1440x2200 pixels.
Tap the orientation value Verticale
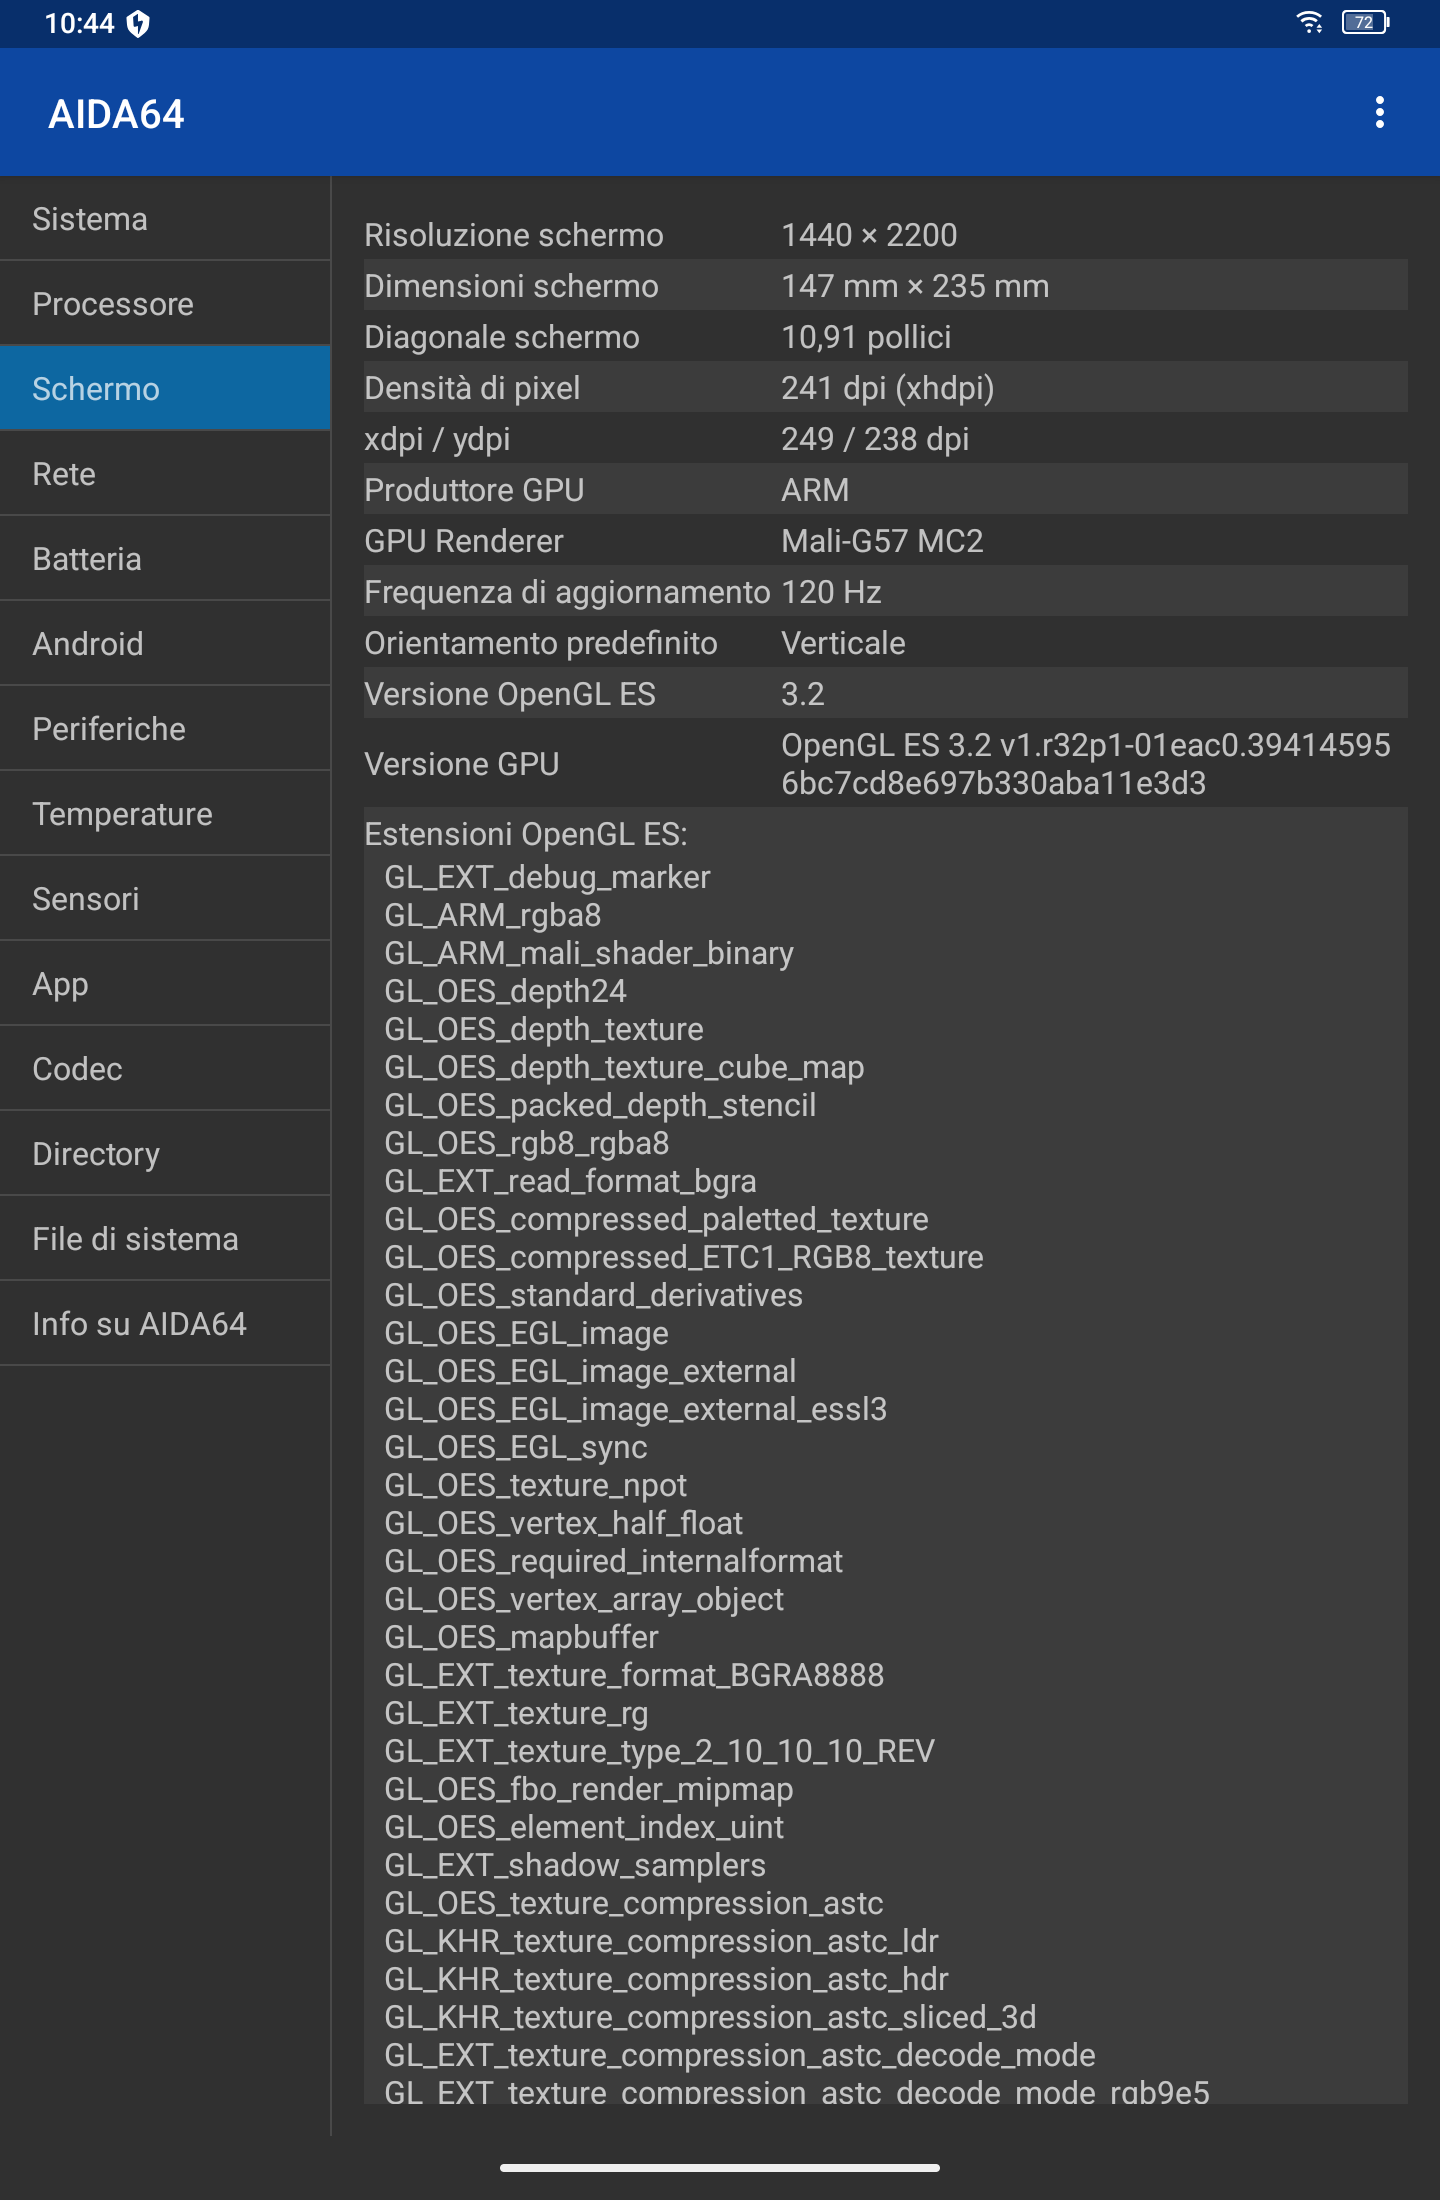843,643
